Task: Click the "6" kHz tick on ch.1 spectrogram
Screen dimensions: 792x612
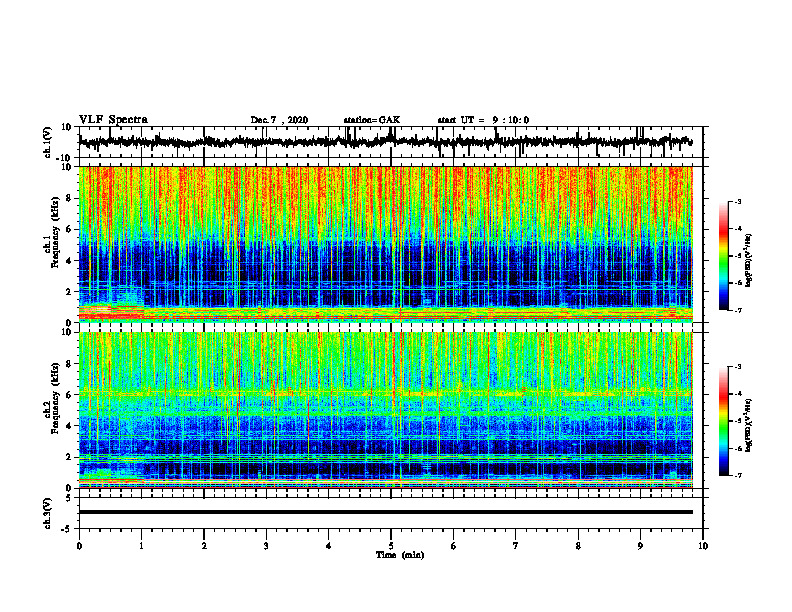Action: (x=69, y=229)
